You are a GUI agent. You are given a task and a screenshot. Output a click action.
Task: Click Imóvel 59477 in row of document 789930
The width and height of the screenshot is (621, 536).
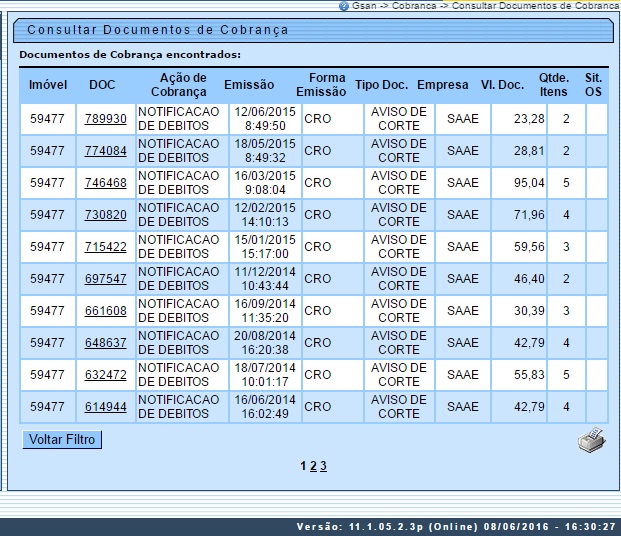[47, 119]
